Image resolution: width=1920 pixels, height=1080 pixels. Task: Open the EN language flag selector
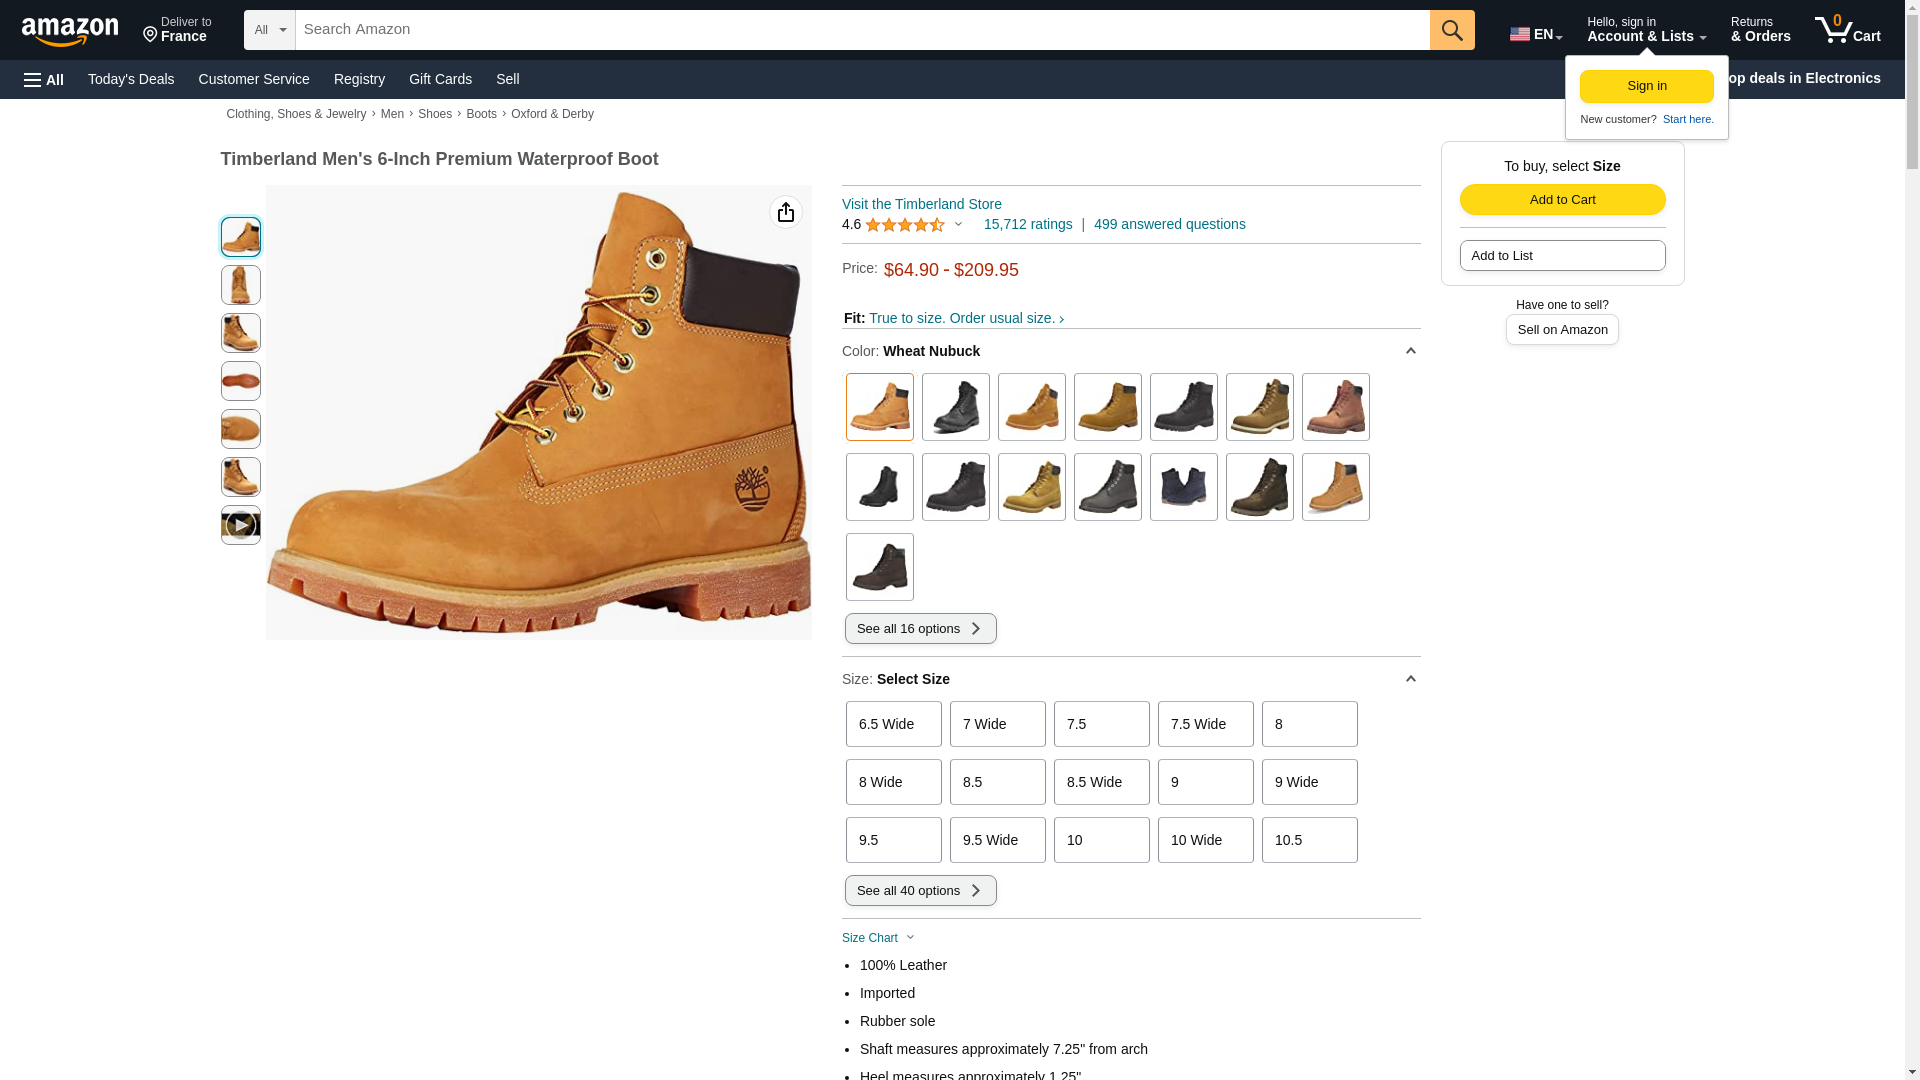pos(1535,34)
